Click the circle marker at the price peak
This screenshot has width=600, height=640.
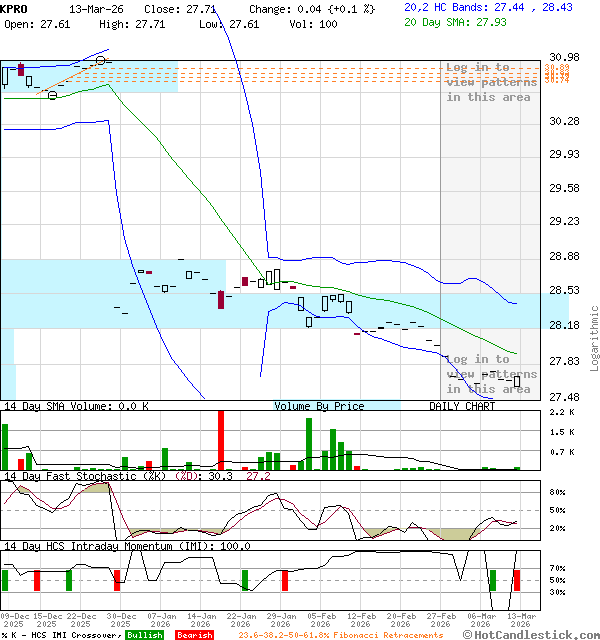[x=101, y=61]
